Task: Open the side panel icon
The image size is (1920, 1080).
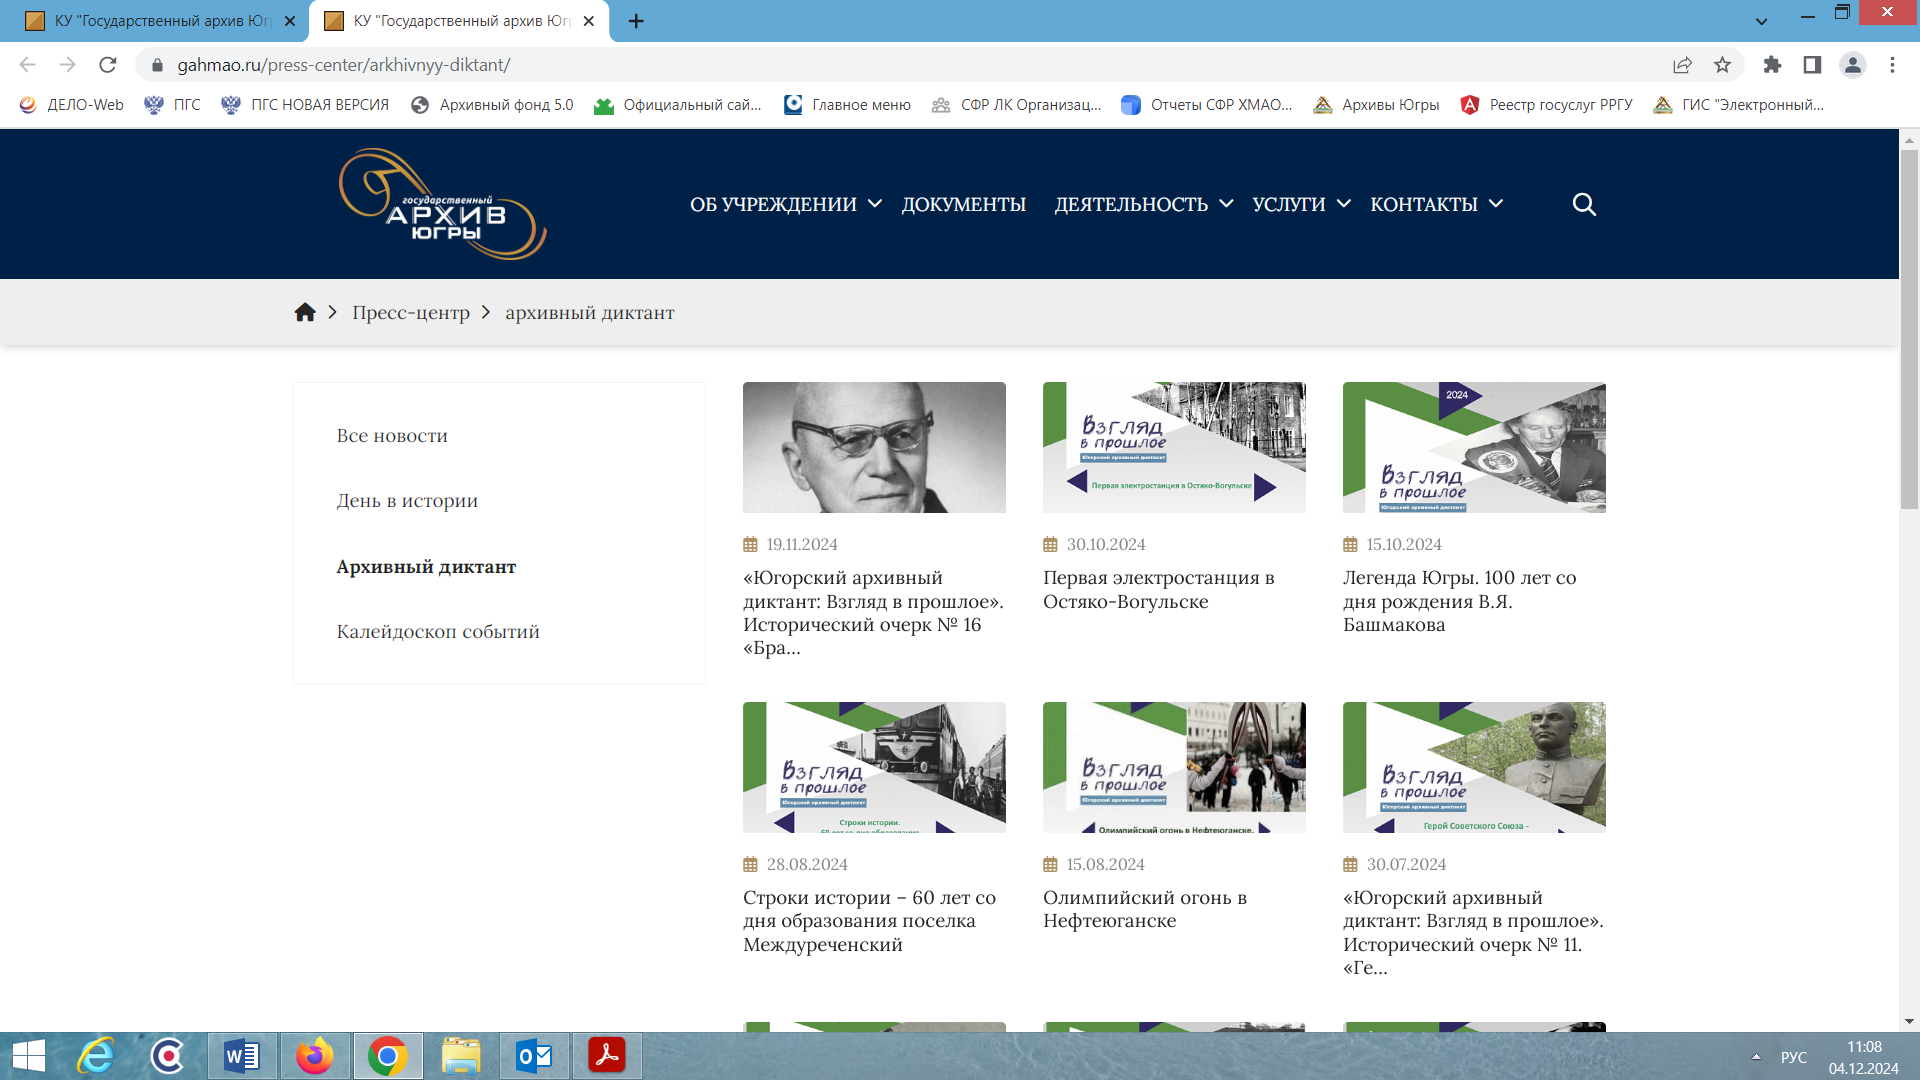Action: click(x=1812, y=65)
